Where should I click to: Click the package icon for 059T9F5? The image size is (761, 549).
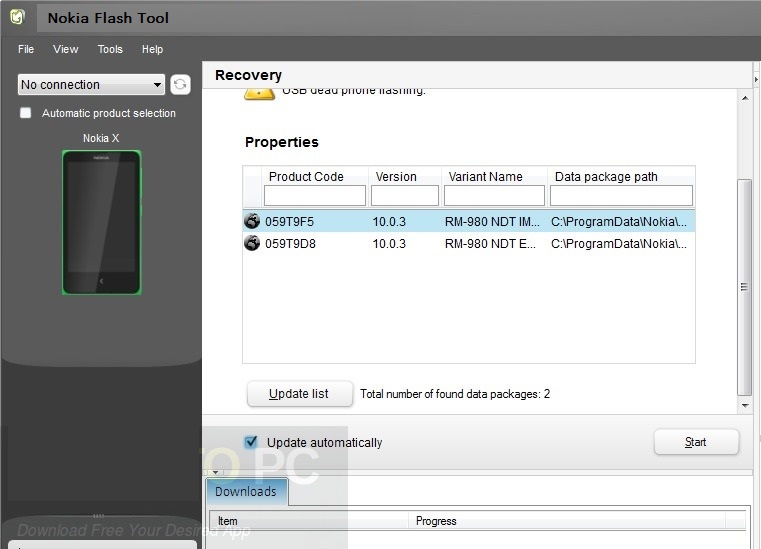252,221
